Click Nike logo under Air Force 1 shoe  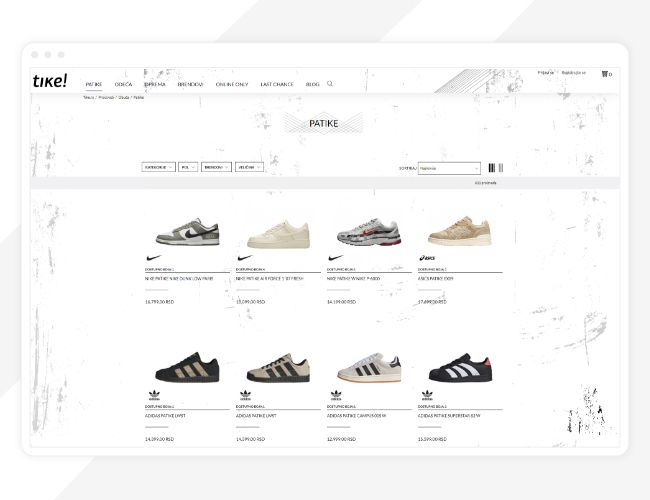[x=245, y=258]
